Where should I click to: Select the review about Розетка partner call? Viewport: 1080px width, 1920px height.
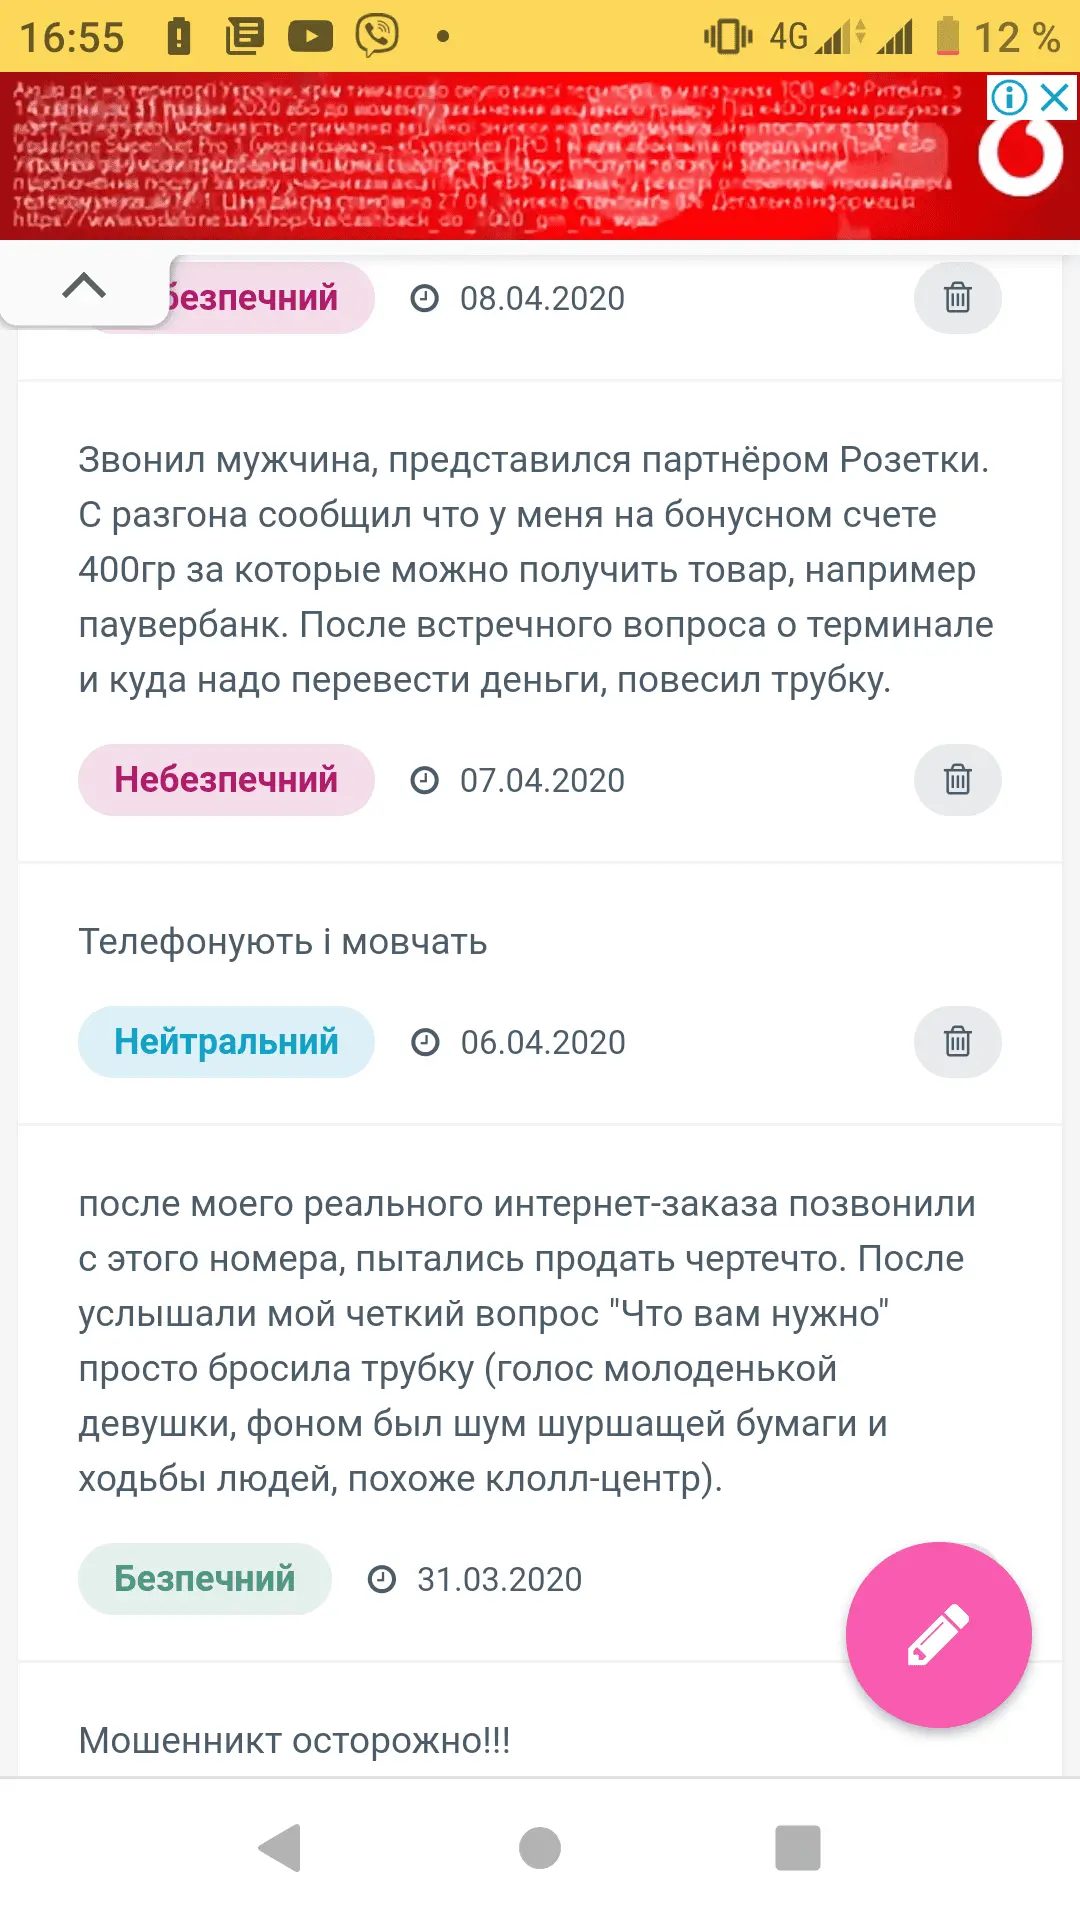536,570
